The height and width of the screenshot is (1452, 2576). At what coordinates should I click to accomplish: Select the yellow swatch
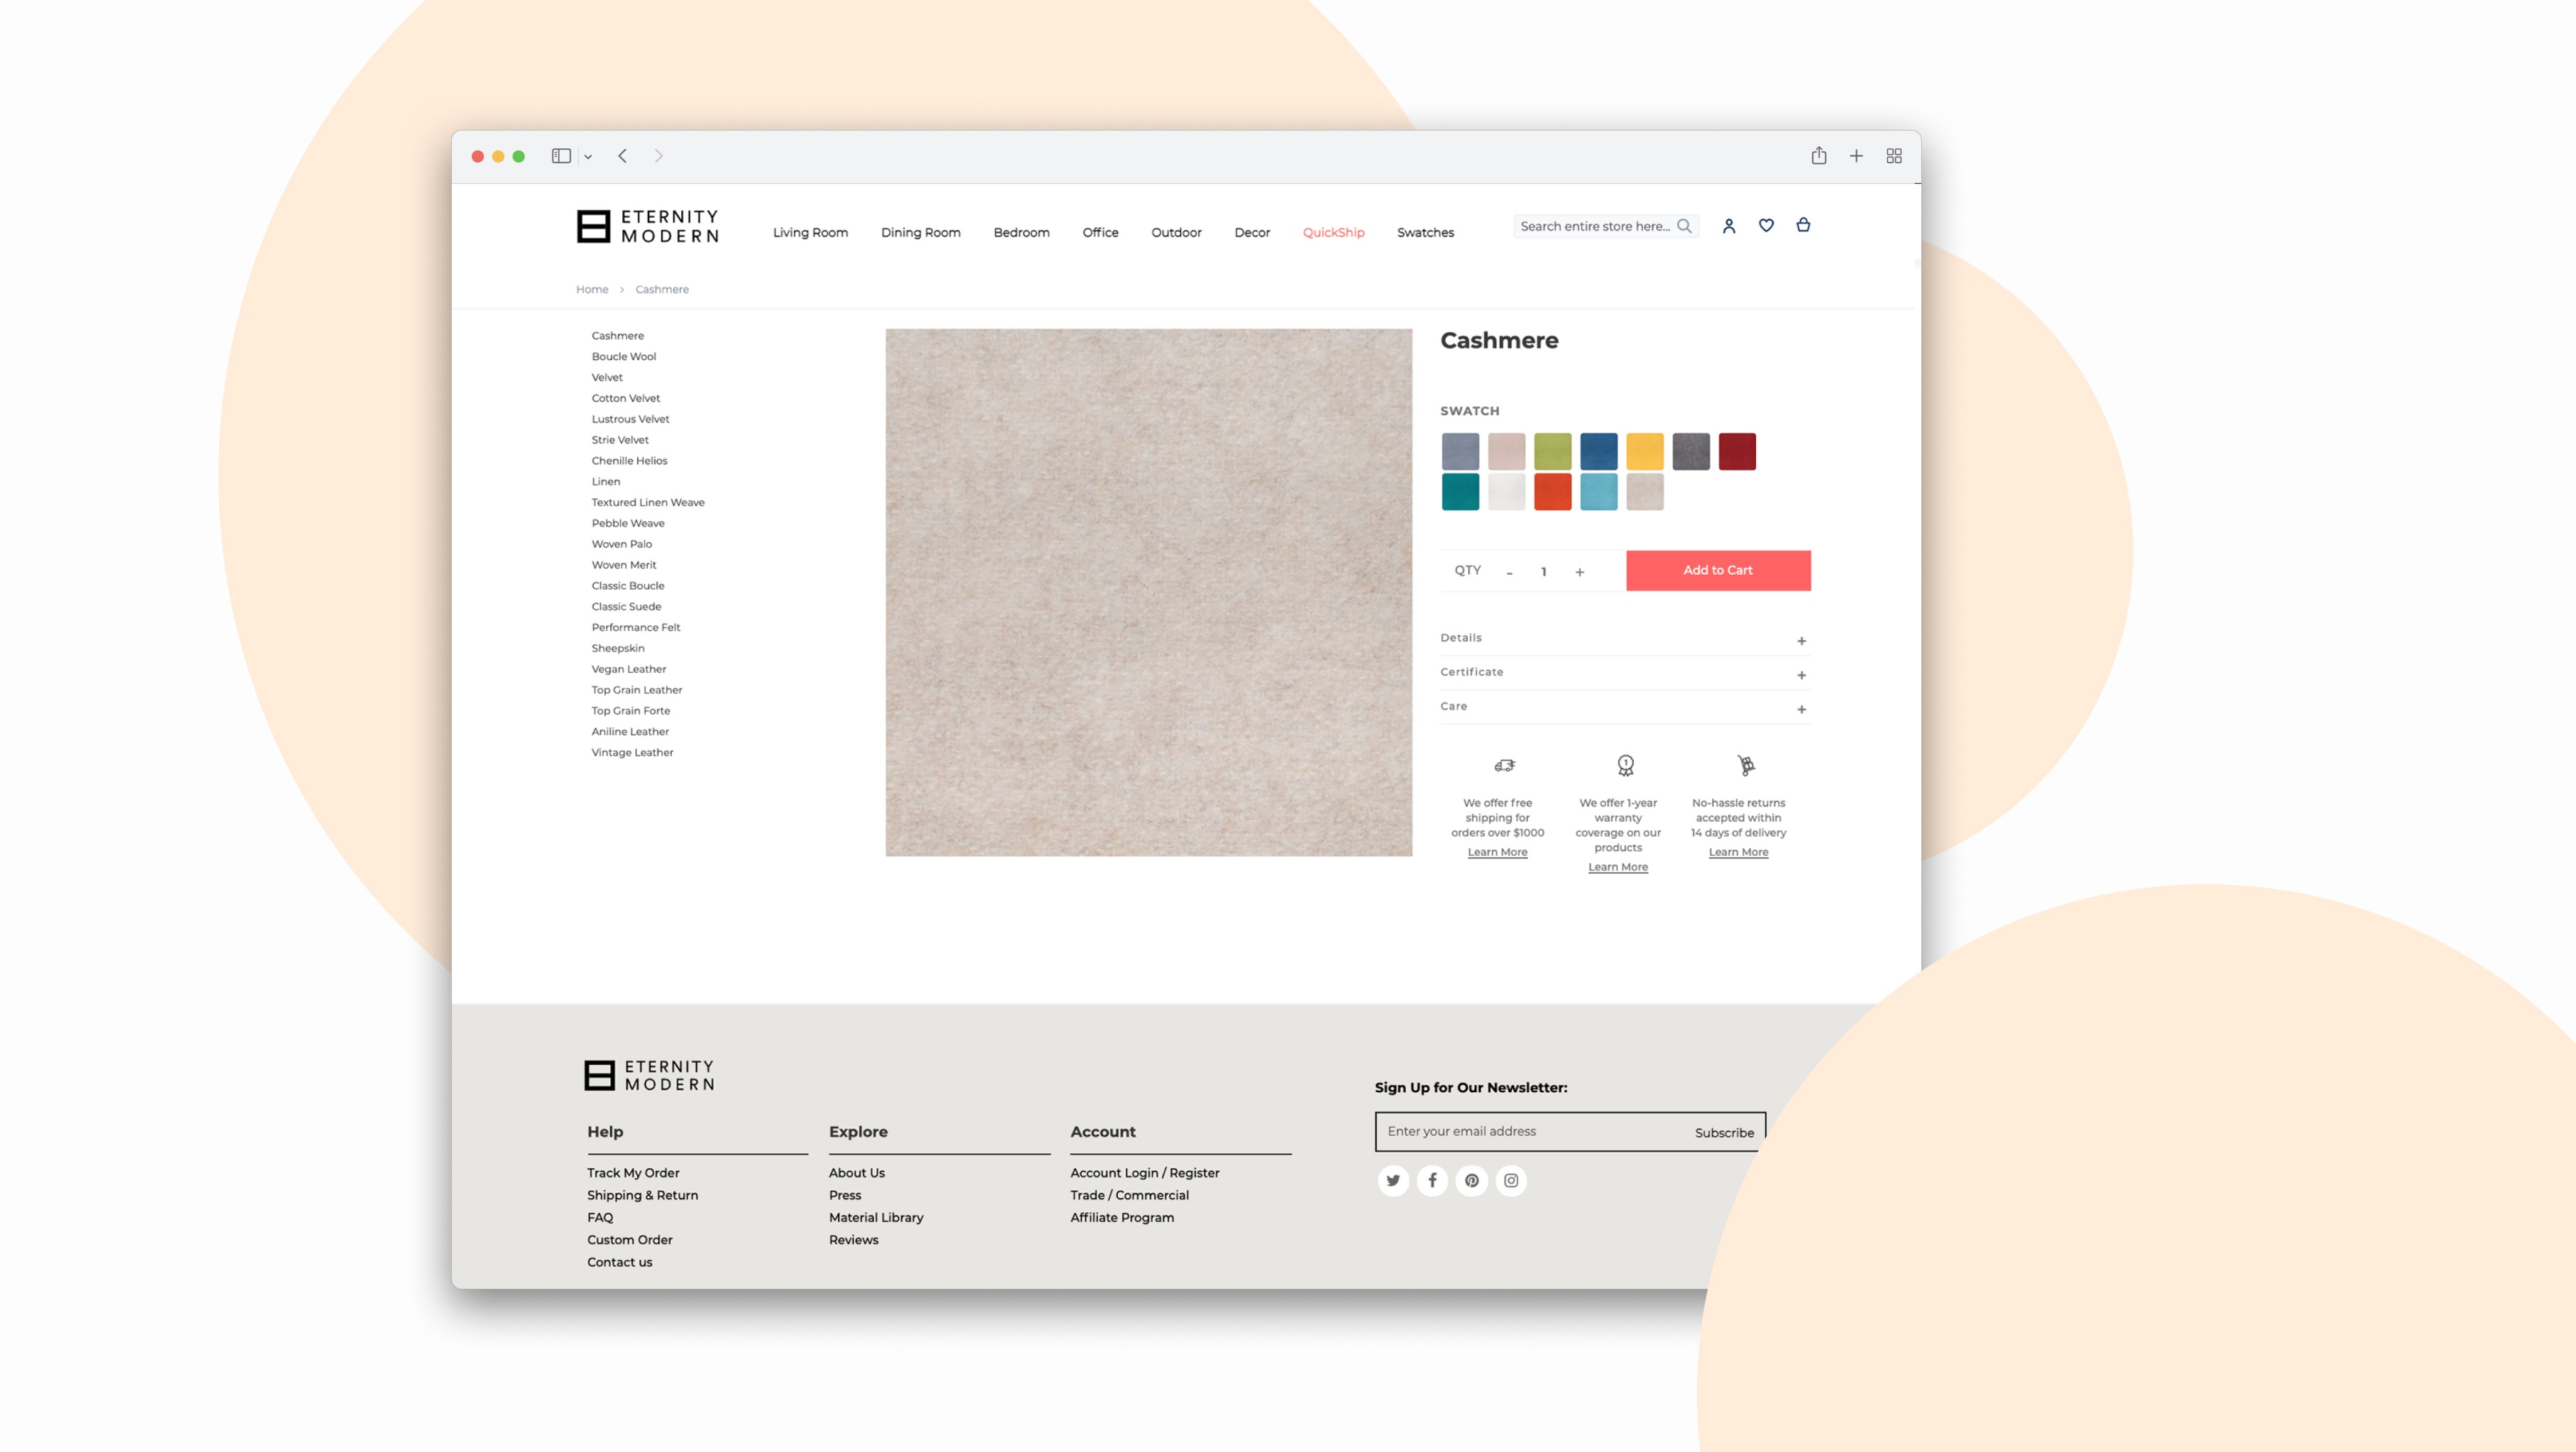tap(1645, 452)
